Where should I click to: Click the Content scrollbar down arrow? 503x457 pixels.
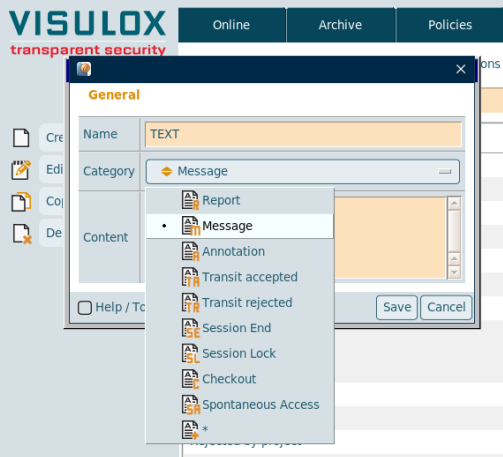point(454,272)
